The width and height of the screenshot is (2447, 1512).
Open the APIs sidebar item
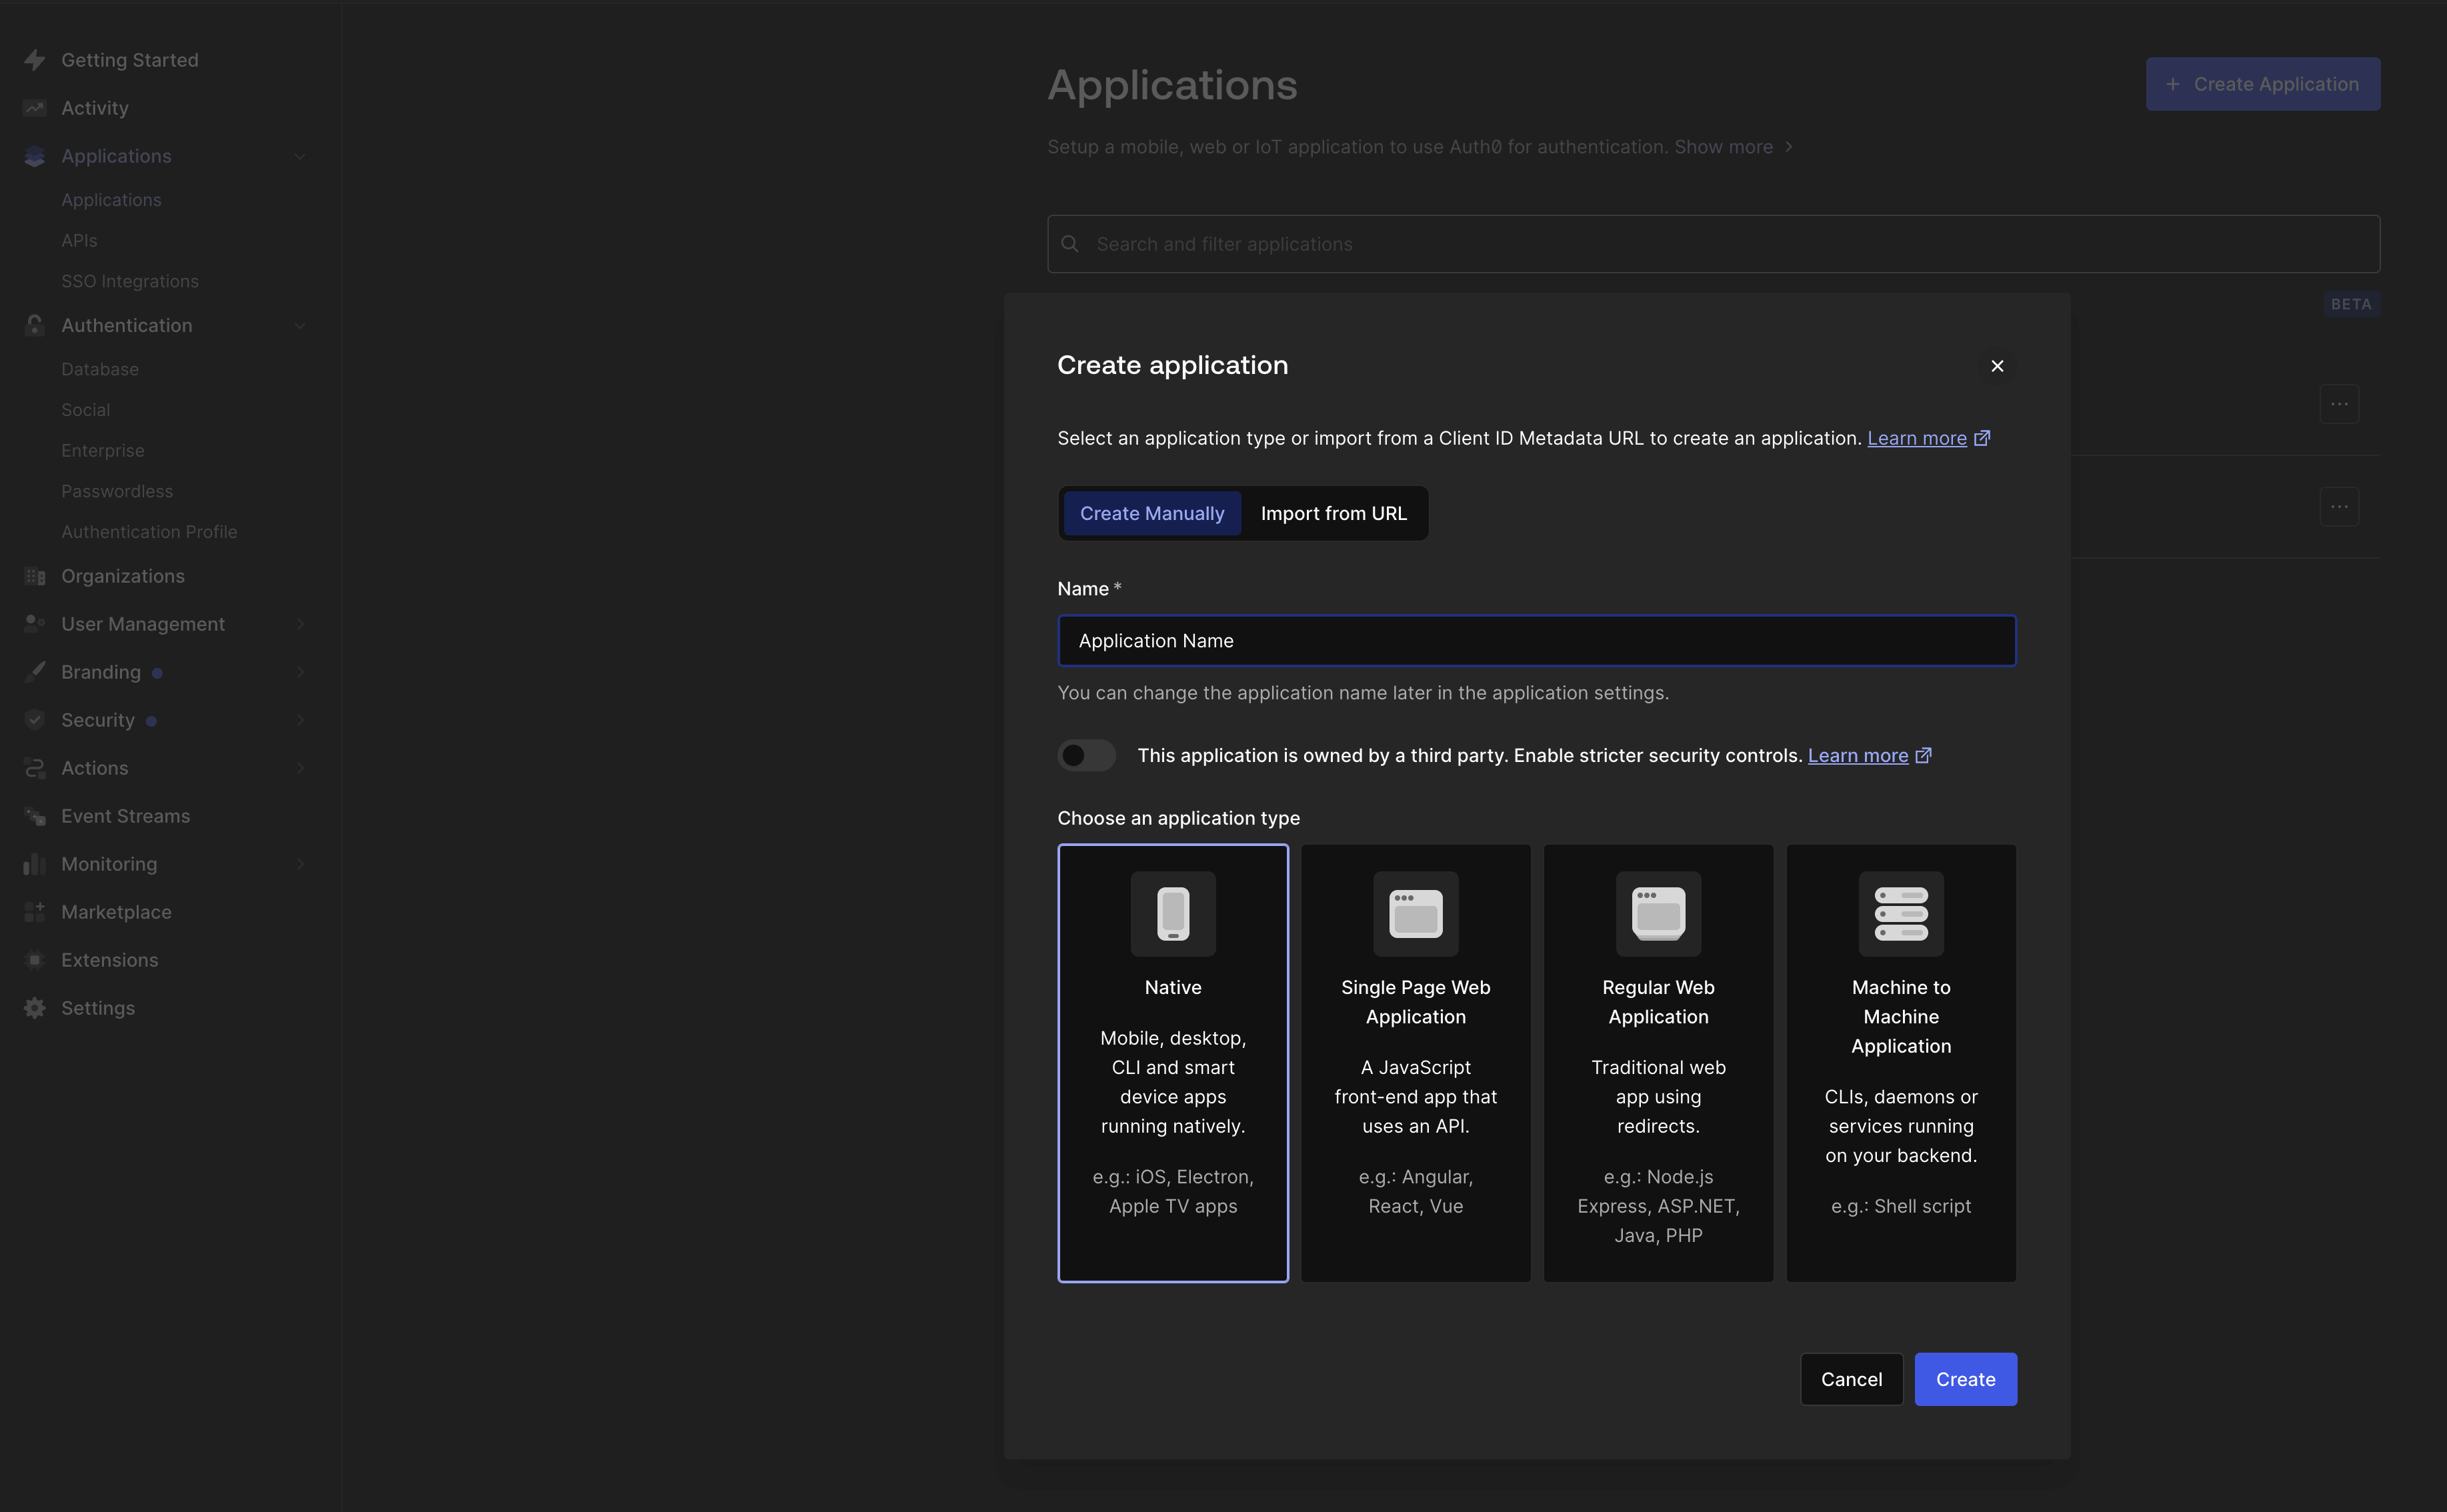pos(79,241)
